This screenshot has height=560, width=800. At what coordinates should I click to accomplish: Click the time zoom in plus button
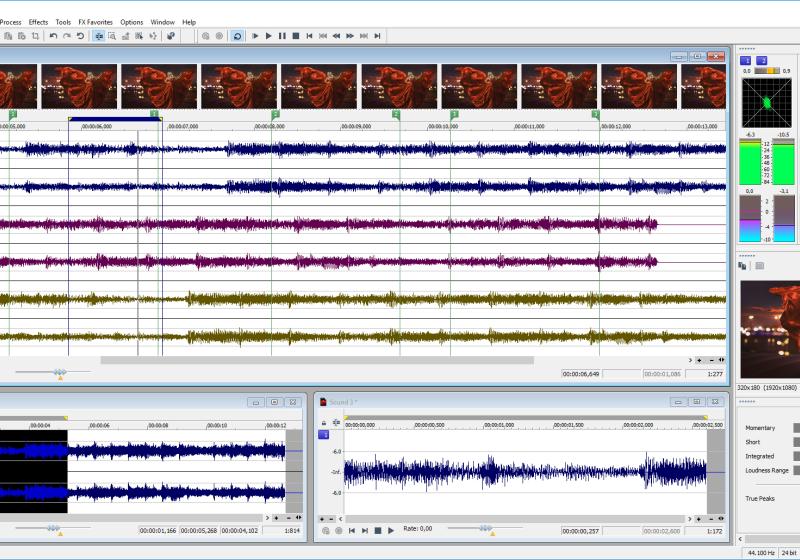point(699,360)
